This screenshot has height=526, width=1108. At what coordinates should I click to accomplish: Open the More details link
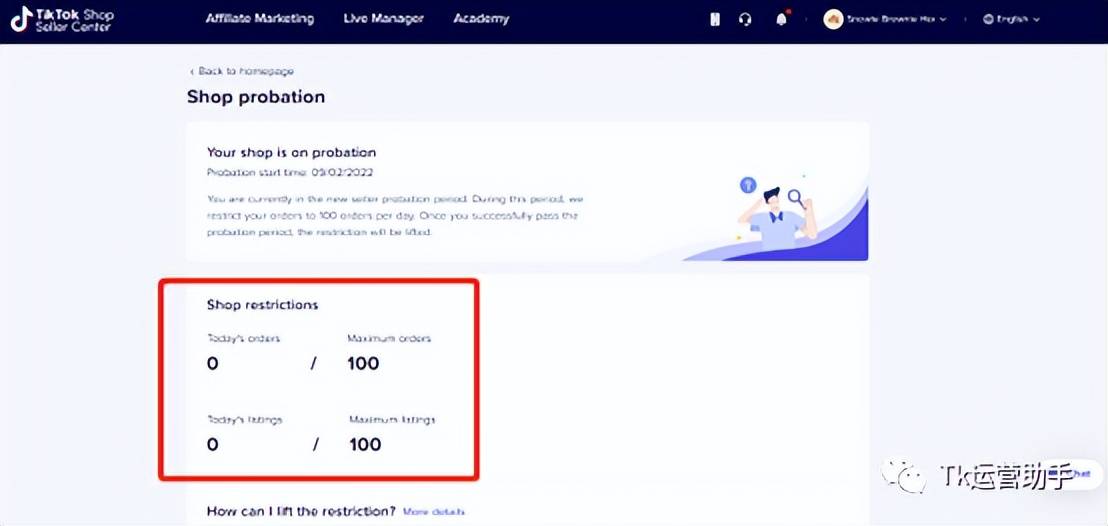click(x=434, y=512)
